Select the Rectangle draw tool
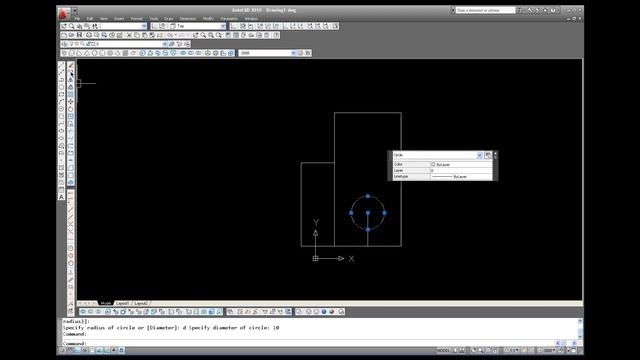The image size is (640, 360). tap(61, 94)
